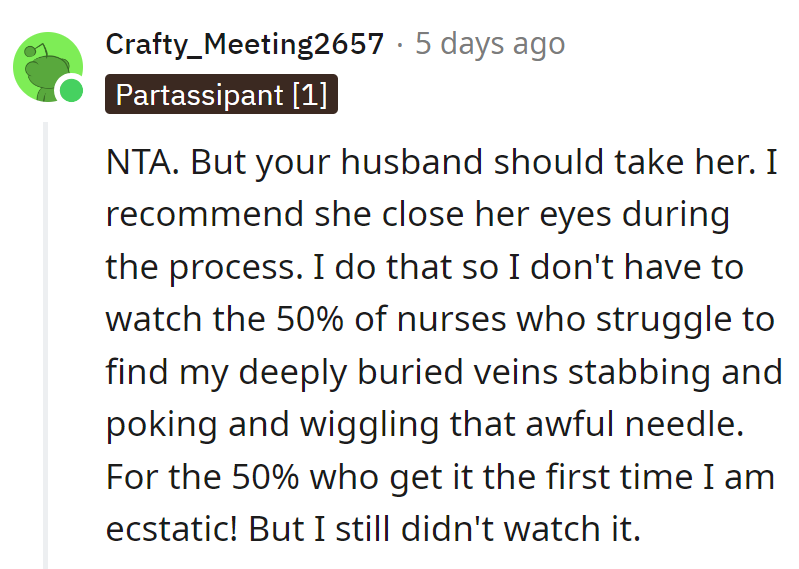Click the Partassipant [1] flair badge
Image resolution: width=799 pixels, height=569 pixels.
pyautogui.click(x=221, y=95)
